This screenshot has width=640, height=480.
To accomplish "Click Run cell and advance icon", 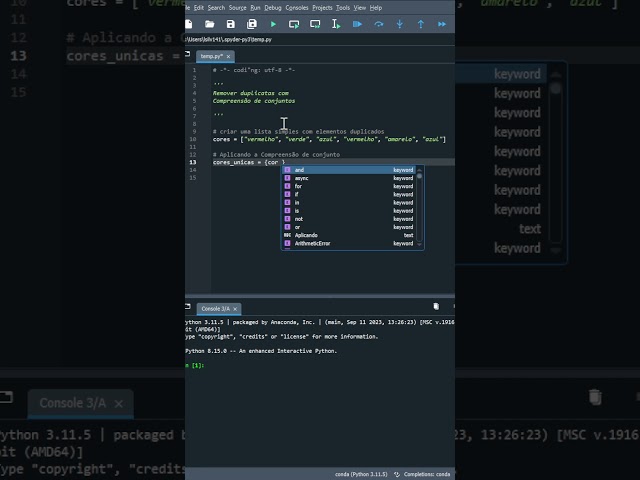I will point(315,24).
